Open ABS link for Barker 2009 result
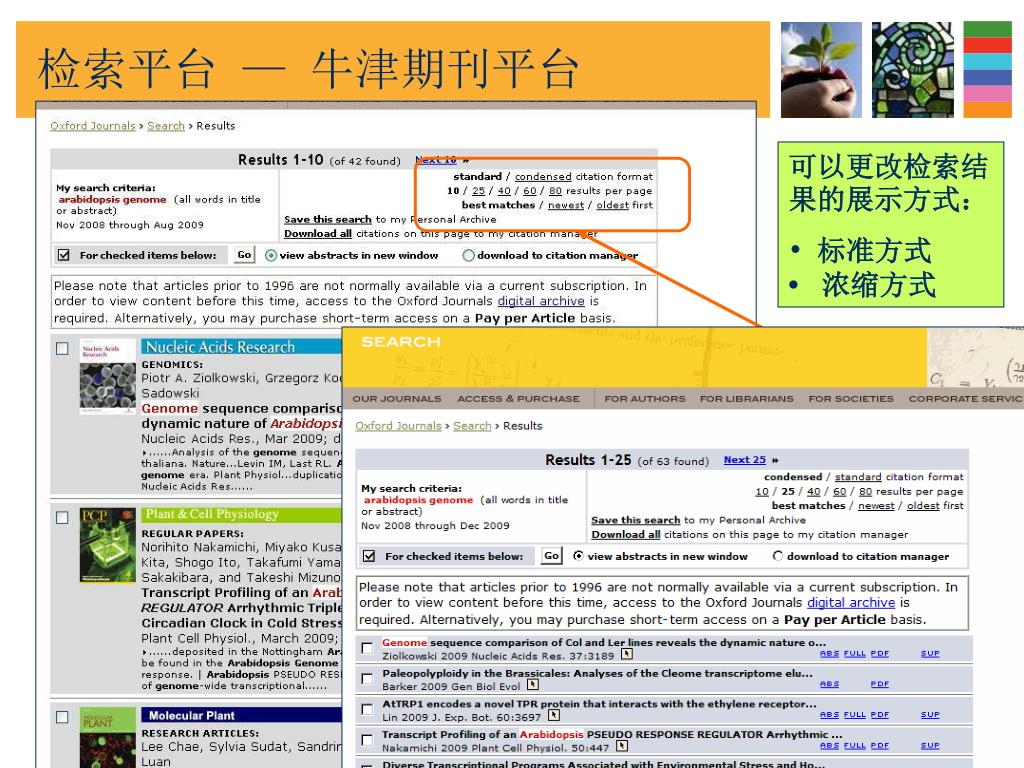Viewport: 1024px width, 768px height. coord(829,684)
